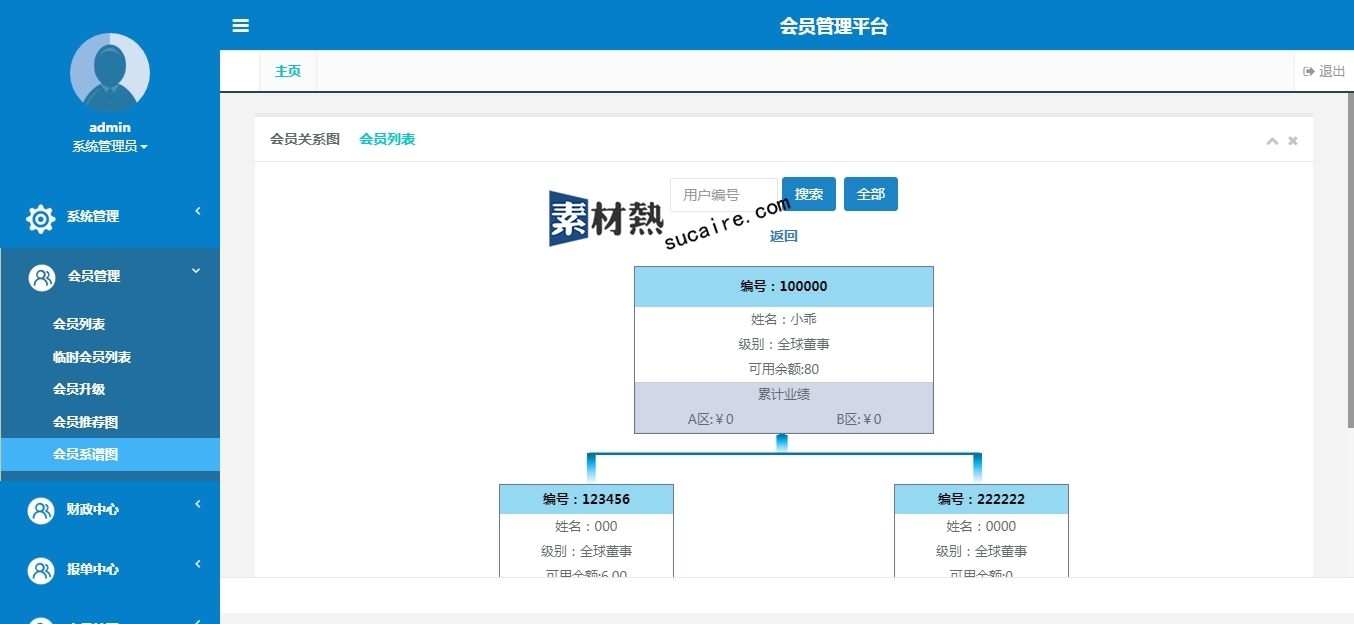This screenshot has height=624, width=1354.
Task: Expand the 财政中心 menu arrow
Action: (197, 503)
